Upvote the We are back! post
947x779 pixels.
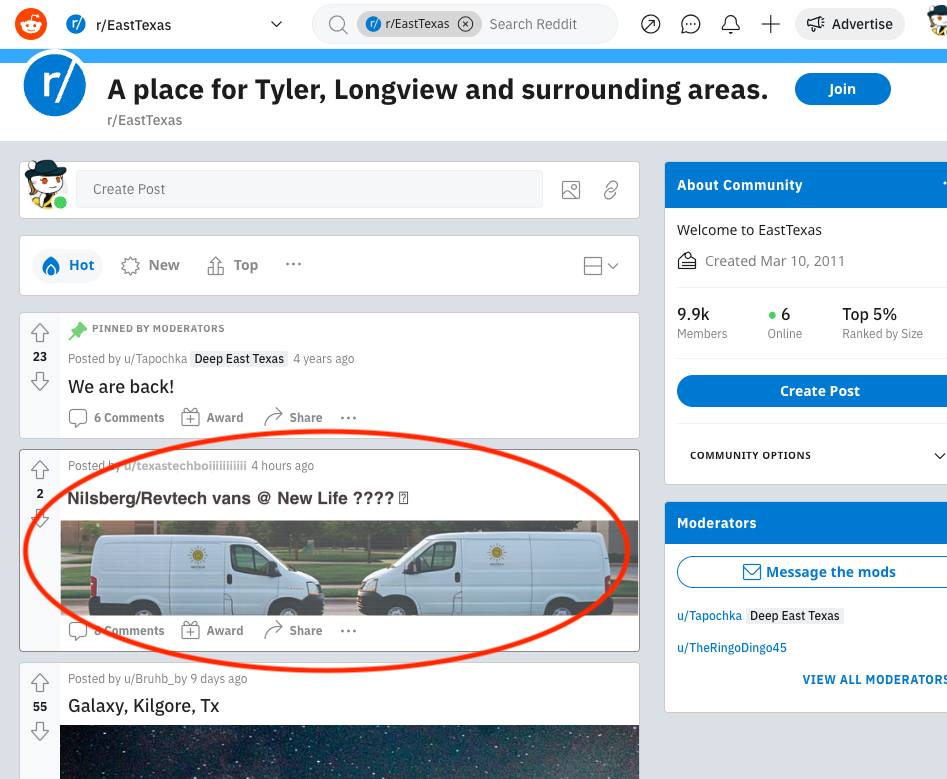(40, 333)
